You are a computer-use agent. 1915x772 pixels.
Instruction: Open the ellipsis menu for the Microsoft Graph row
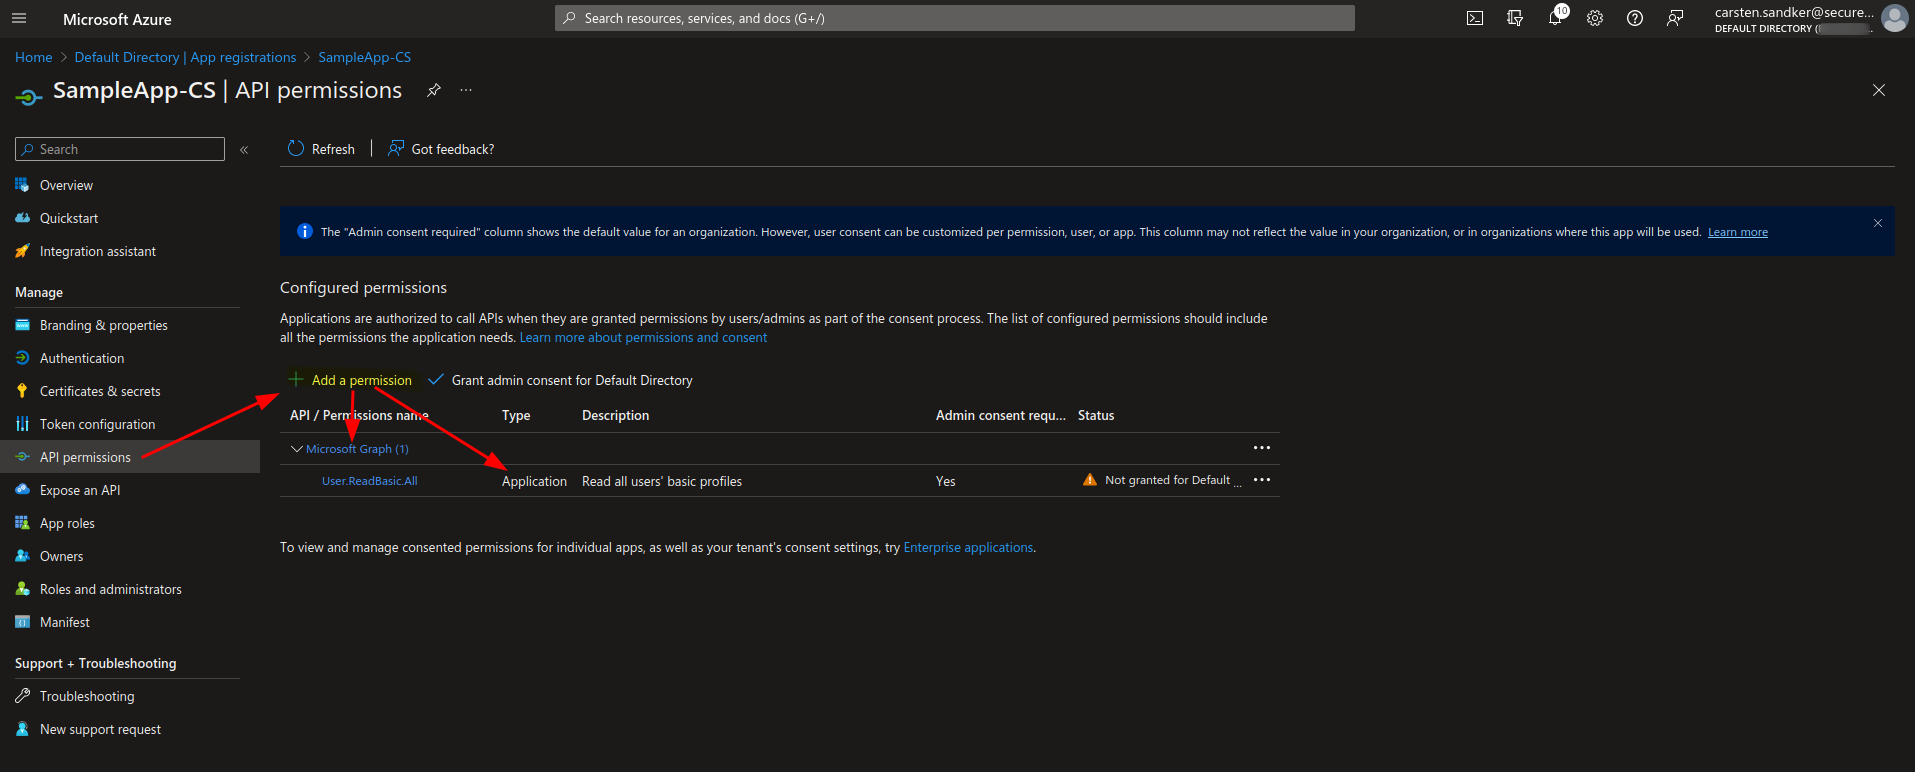point(1262,448)
